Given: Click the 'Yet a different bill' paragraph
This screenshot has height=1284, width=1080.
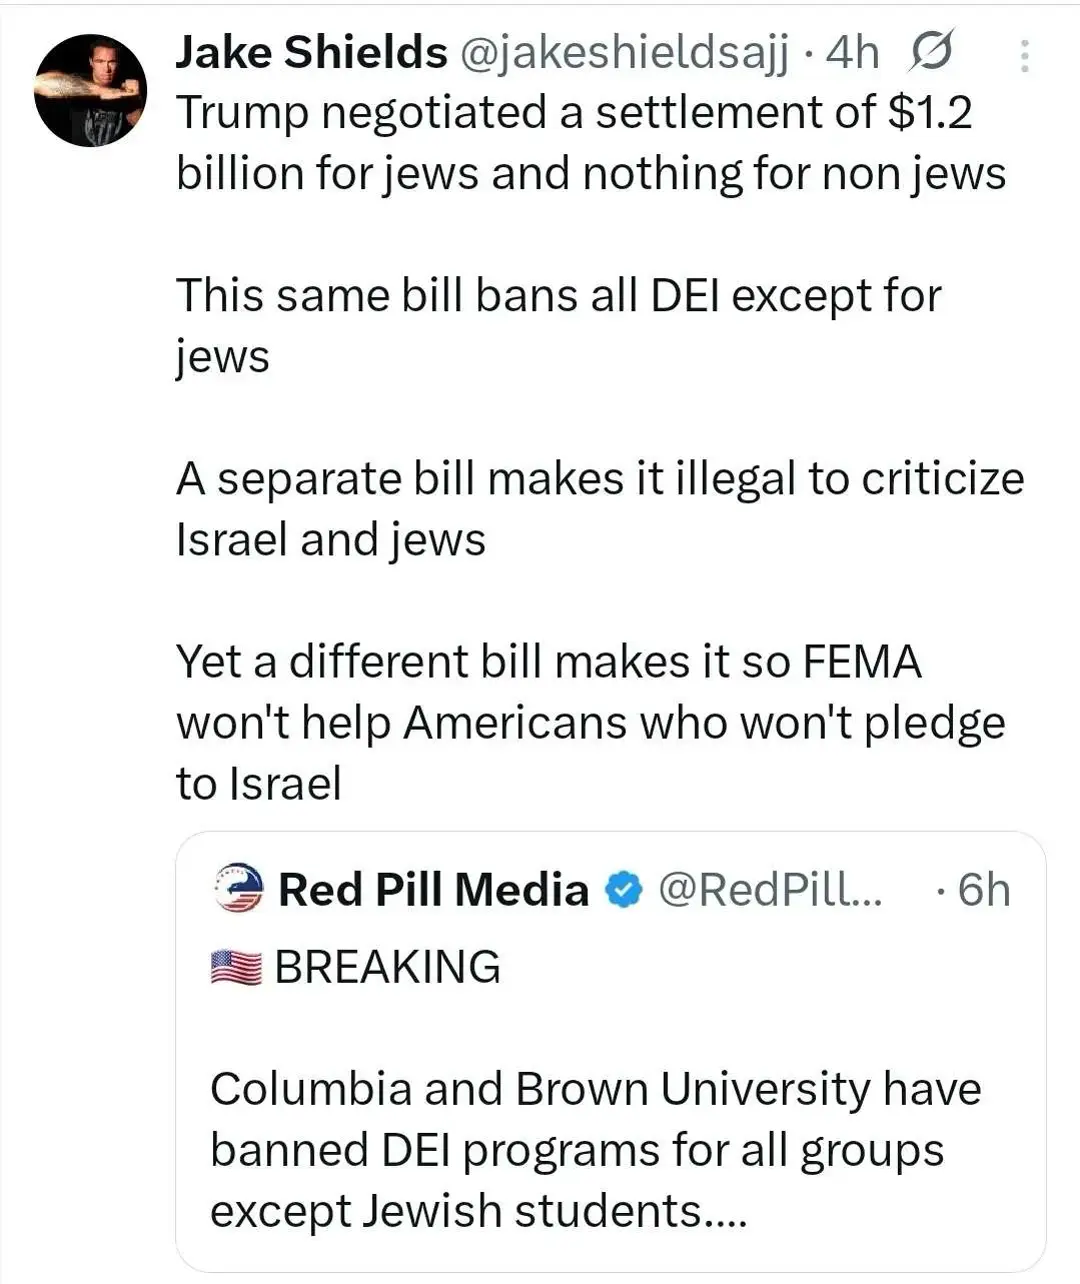Looking at the screenshot, I should tap(590, 722).
